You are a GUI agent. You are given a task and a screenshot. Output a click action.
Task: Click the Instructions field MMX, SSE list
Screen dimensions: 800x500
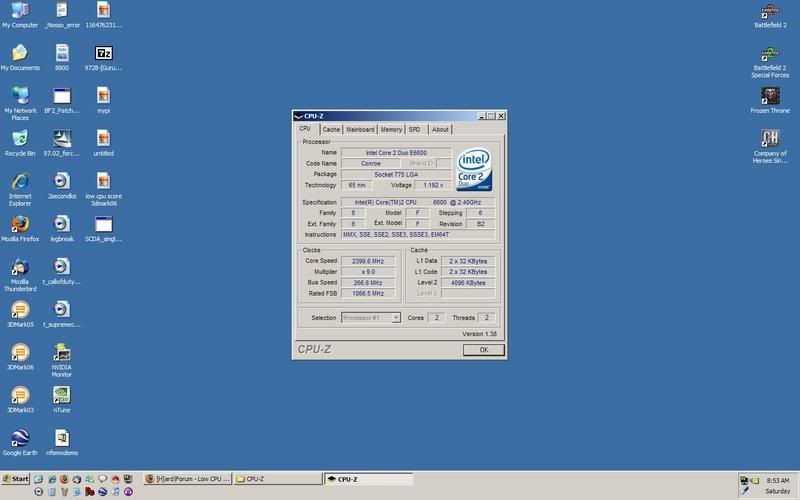tap(418, 235)
